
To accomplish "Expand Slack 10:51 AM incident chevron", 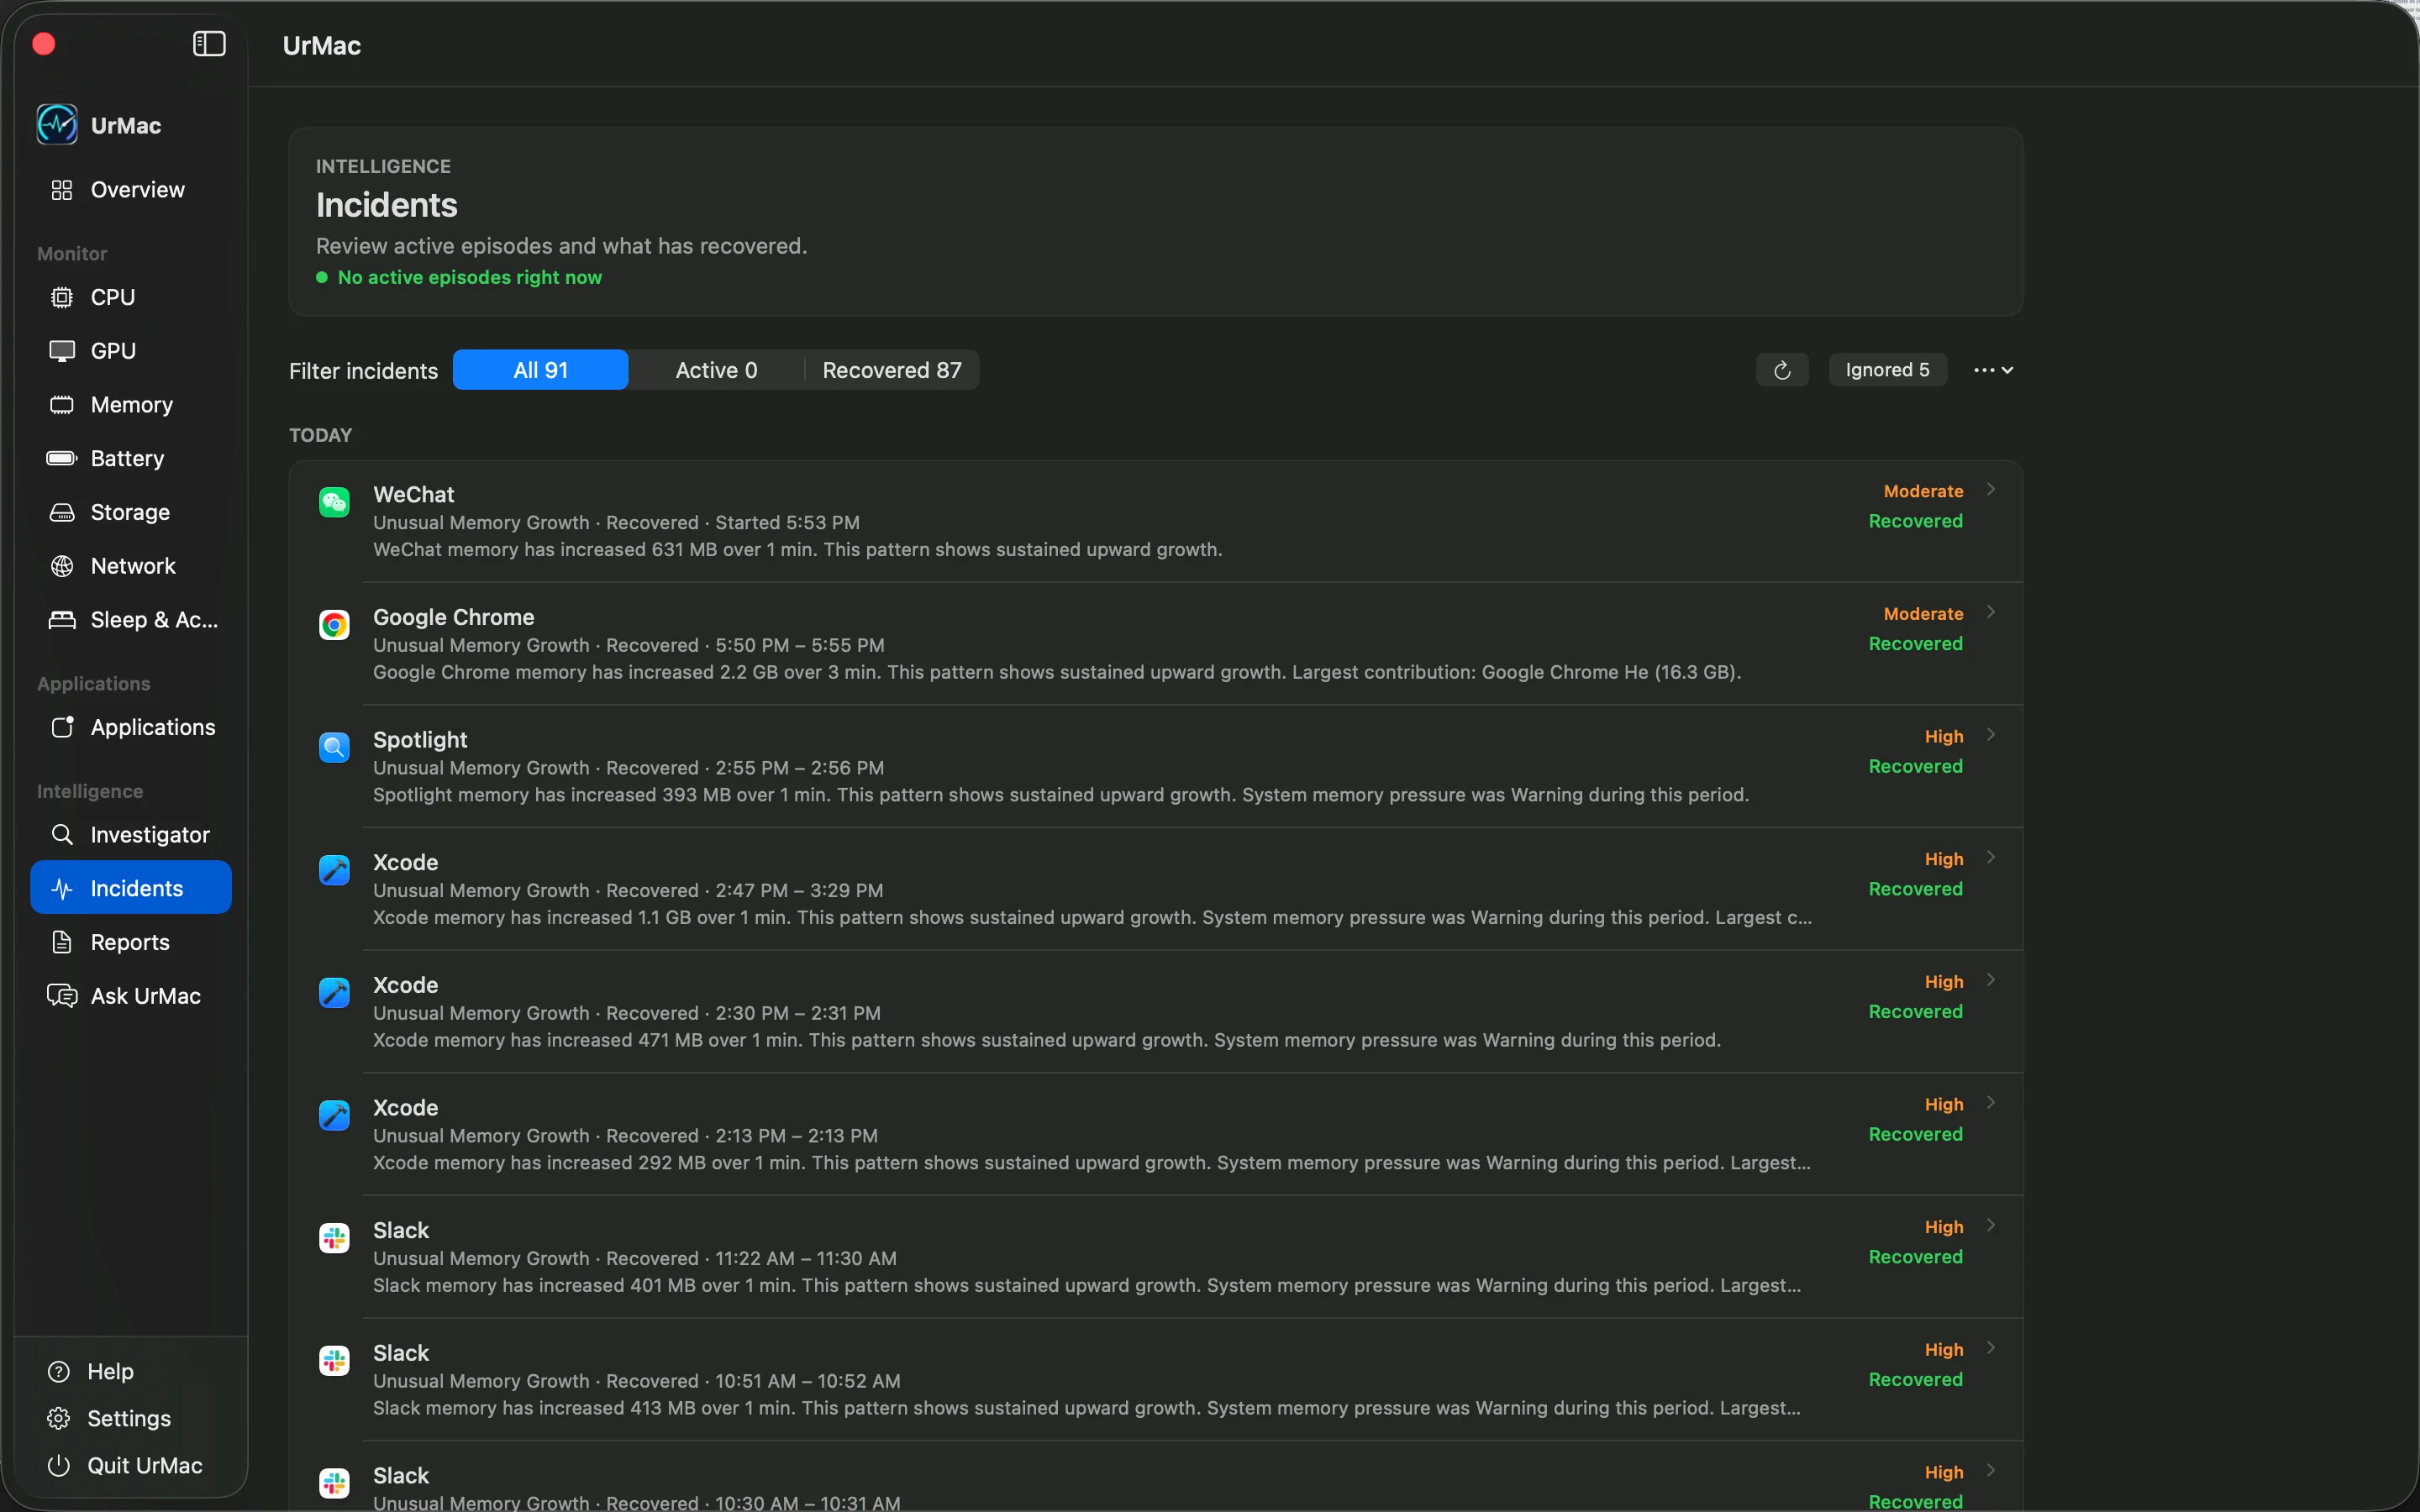I will [x=1991, y=1348].
